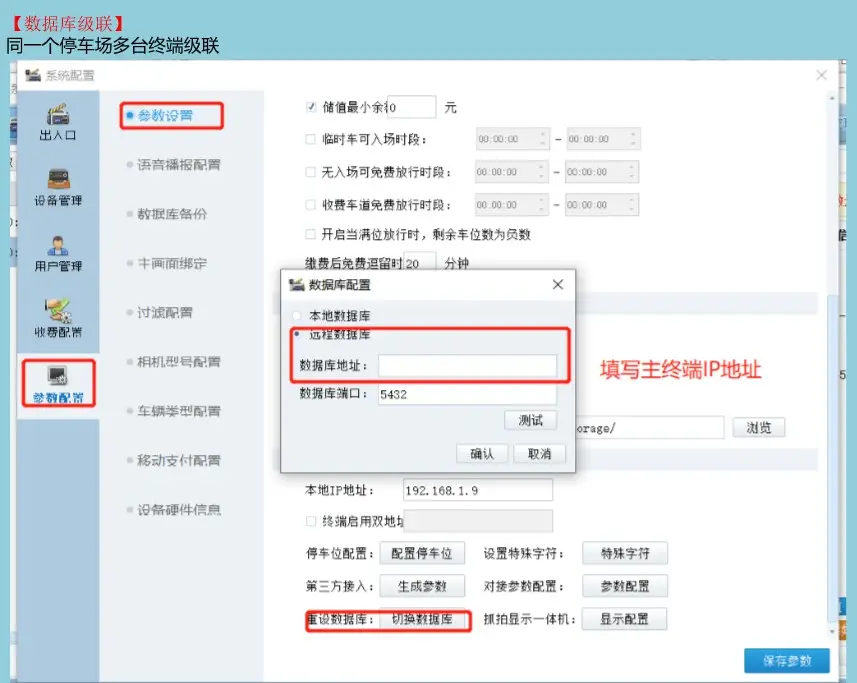Open the 用户管理 sidebar icon
The height and width of the screenshot is (683, 857).
coord(58,252)
